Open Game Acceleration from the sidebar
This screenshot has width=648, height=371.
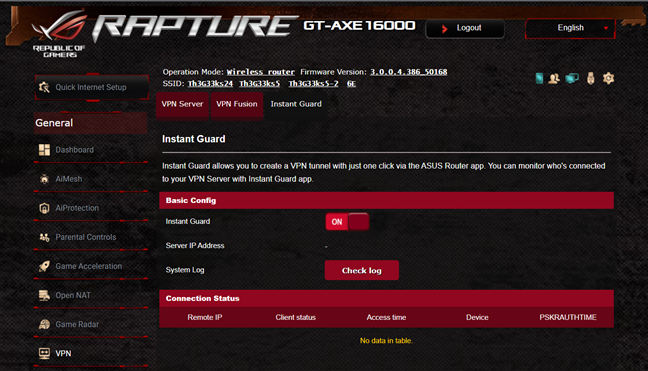click(x=91, y=266)
